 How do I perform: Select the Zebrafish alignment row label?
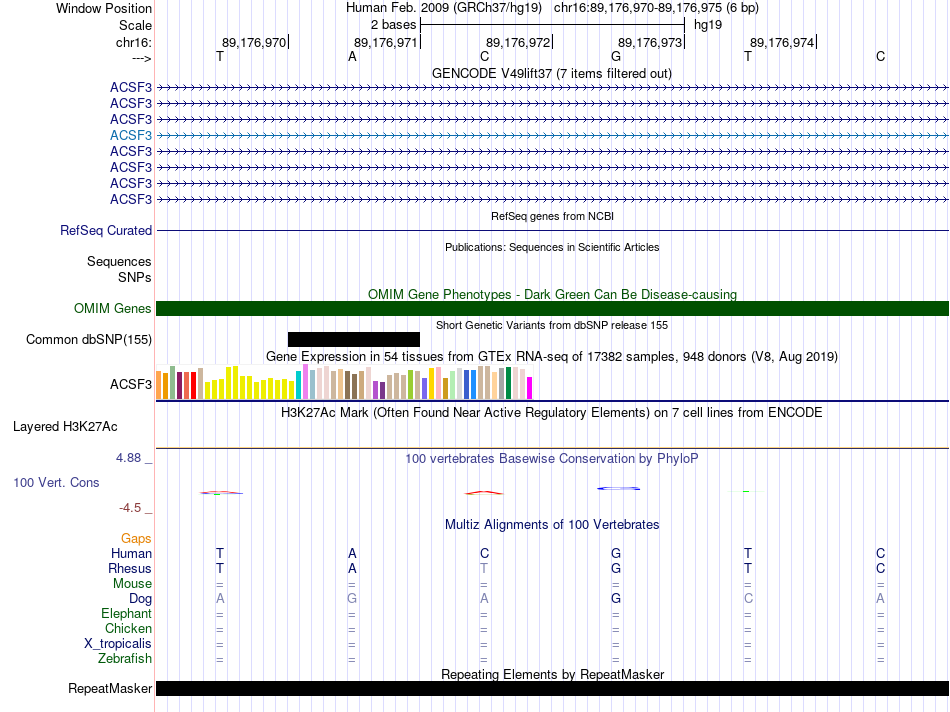[125, 658]
